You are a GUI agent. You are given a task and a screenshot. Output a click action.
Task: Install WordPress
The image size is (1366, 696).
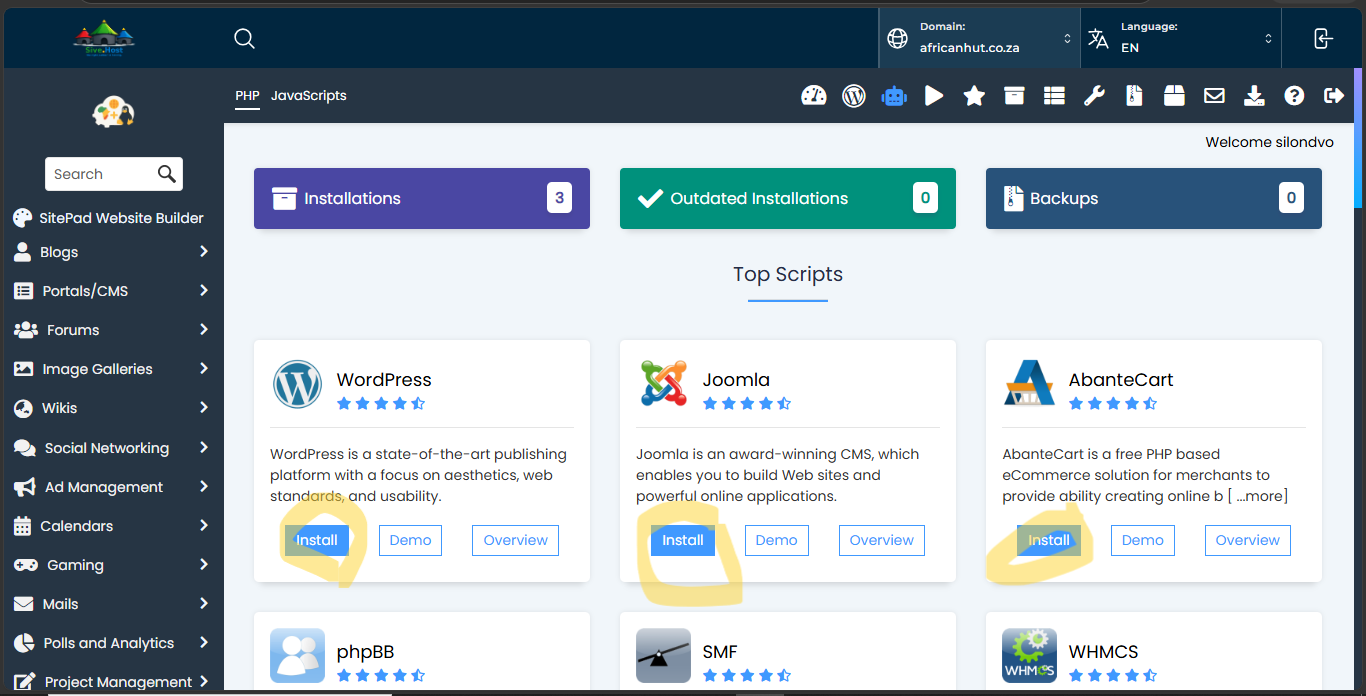(x=317, y=540)
